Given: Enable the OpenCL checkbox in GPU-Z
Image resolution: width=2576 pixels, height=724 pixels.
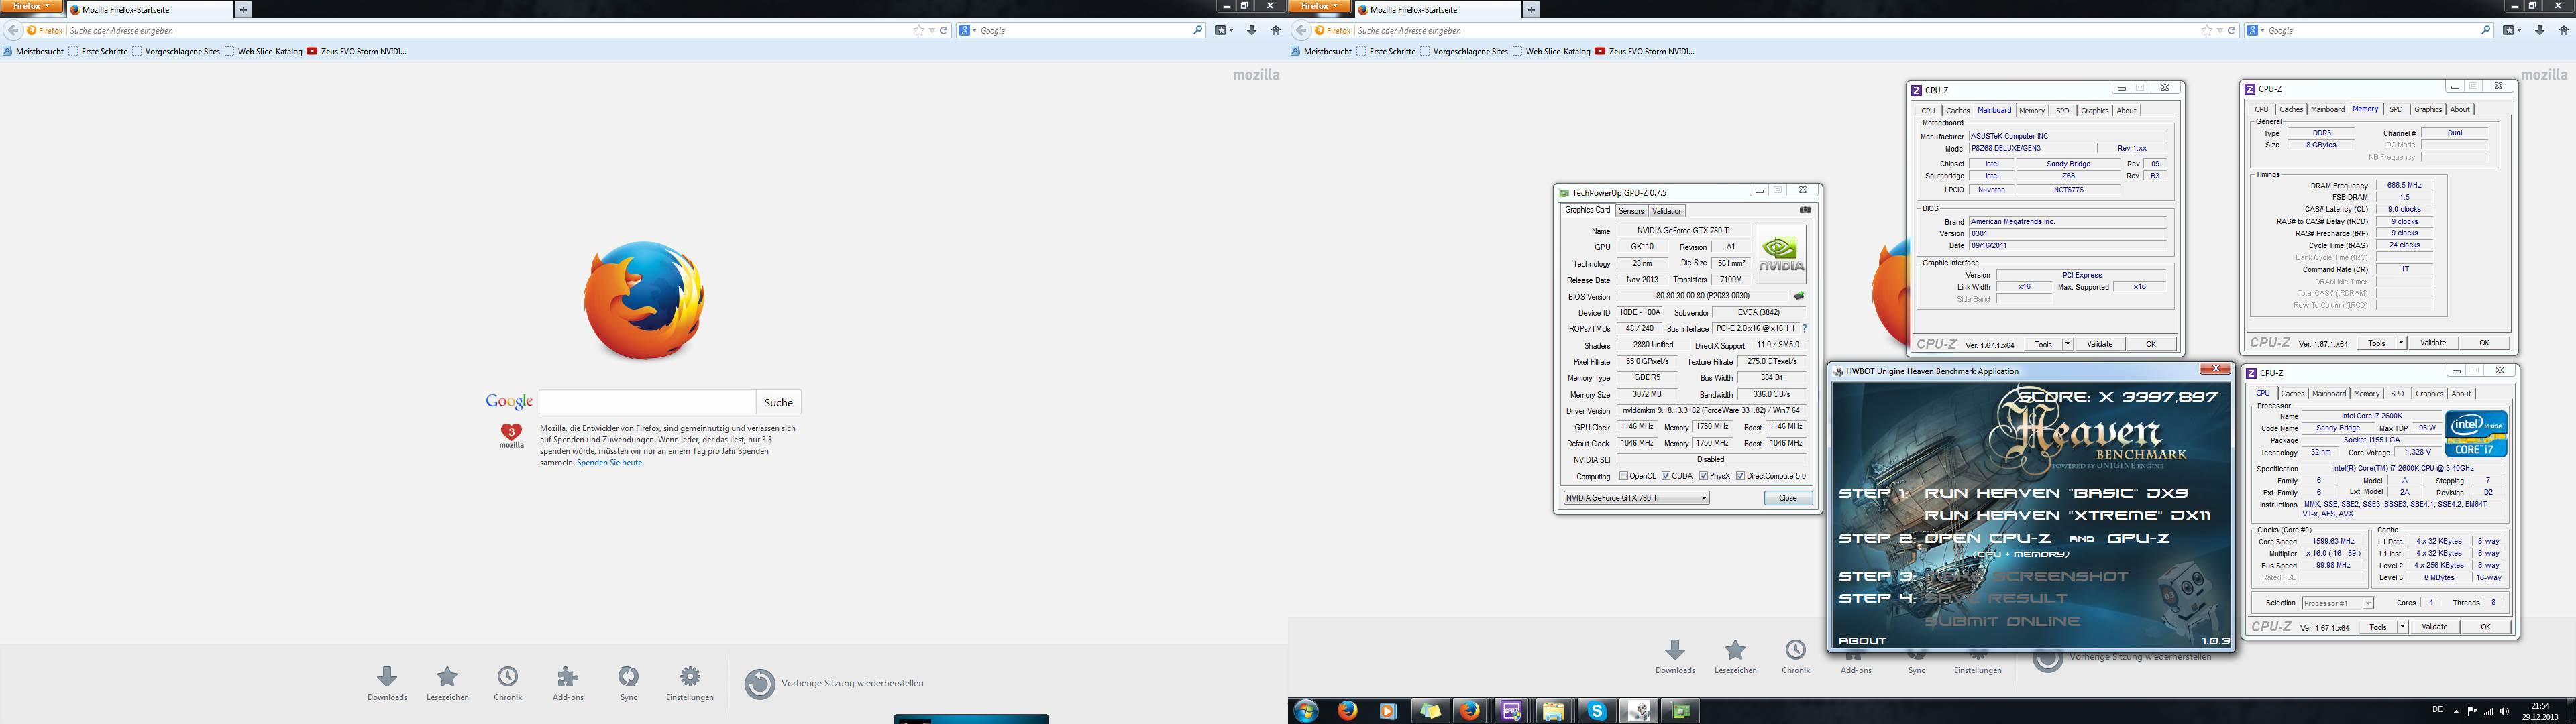Looking at the screenshot, I should [1624, 476].
